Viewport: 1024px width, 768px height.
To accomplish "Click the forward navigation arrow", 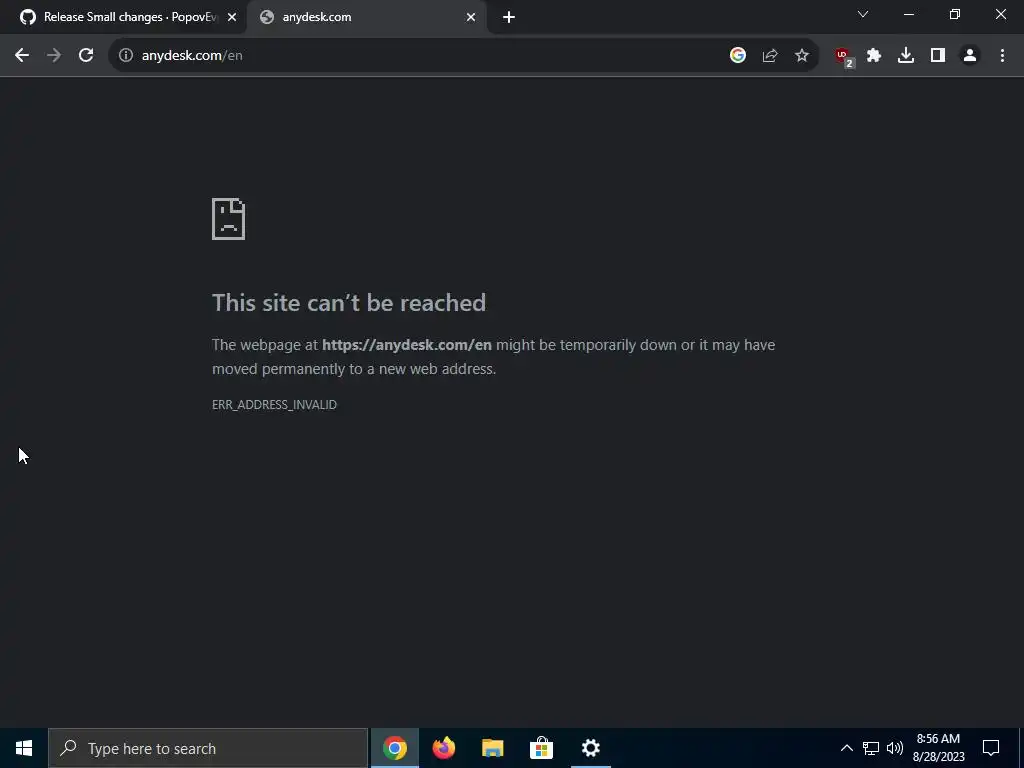I will tap(54, 56).
